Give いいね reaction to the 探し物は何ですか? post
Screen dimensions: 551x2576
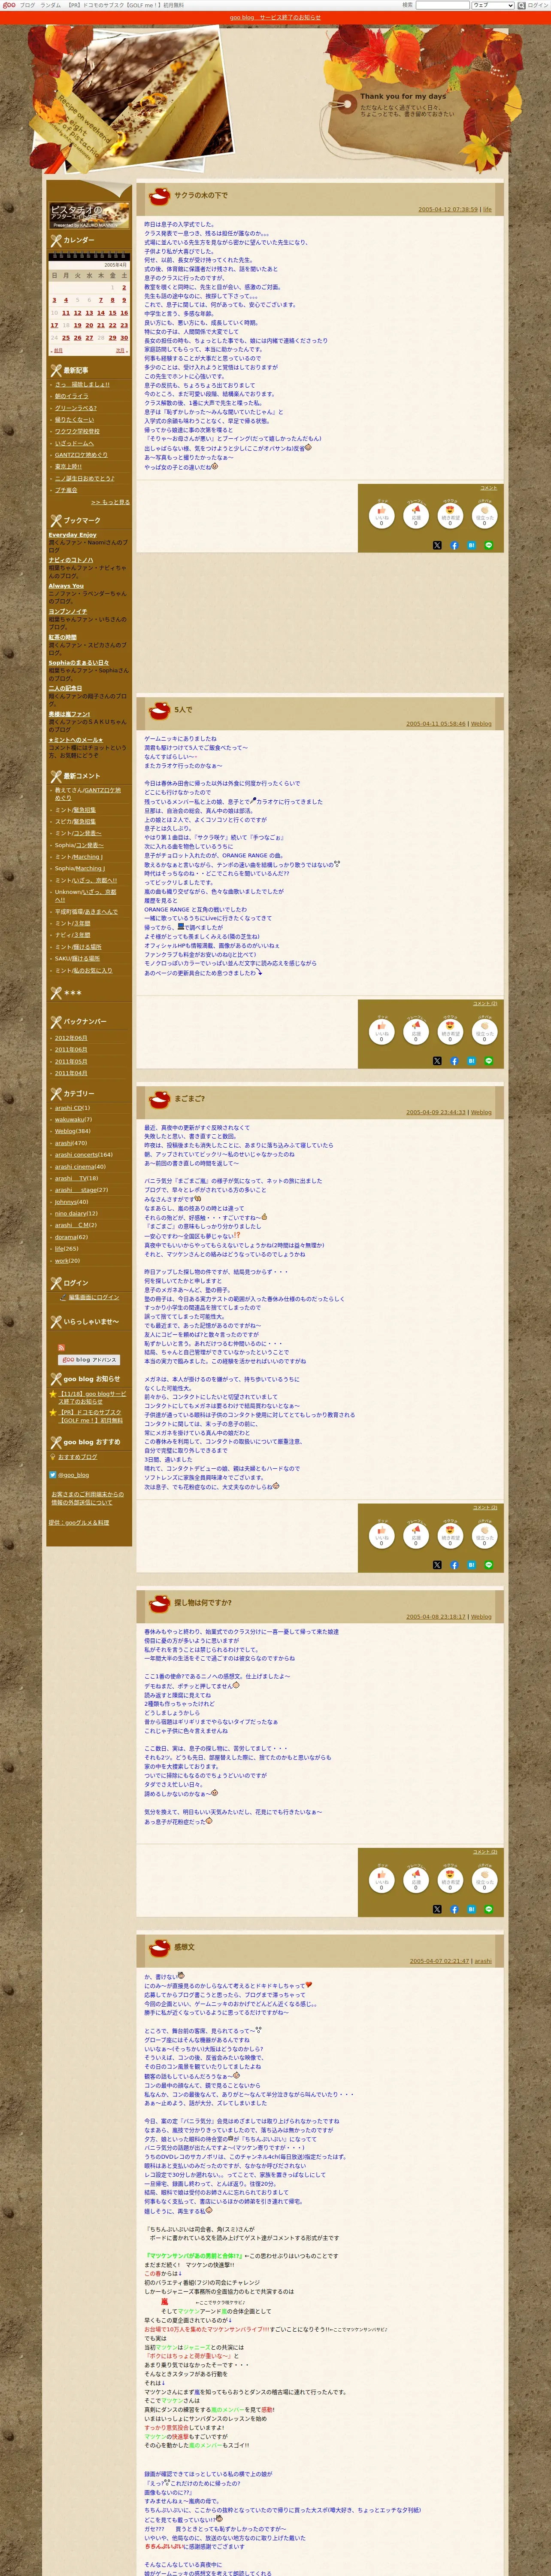[381, 1879]
